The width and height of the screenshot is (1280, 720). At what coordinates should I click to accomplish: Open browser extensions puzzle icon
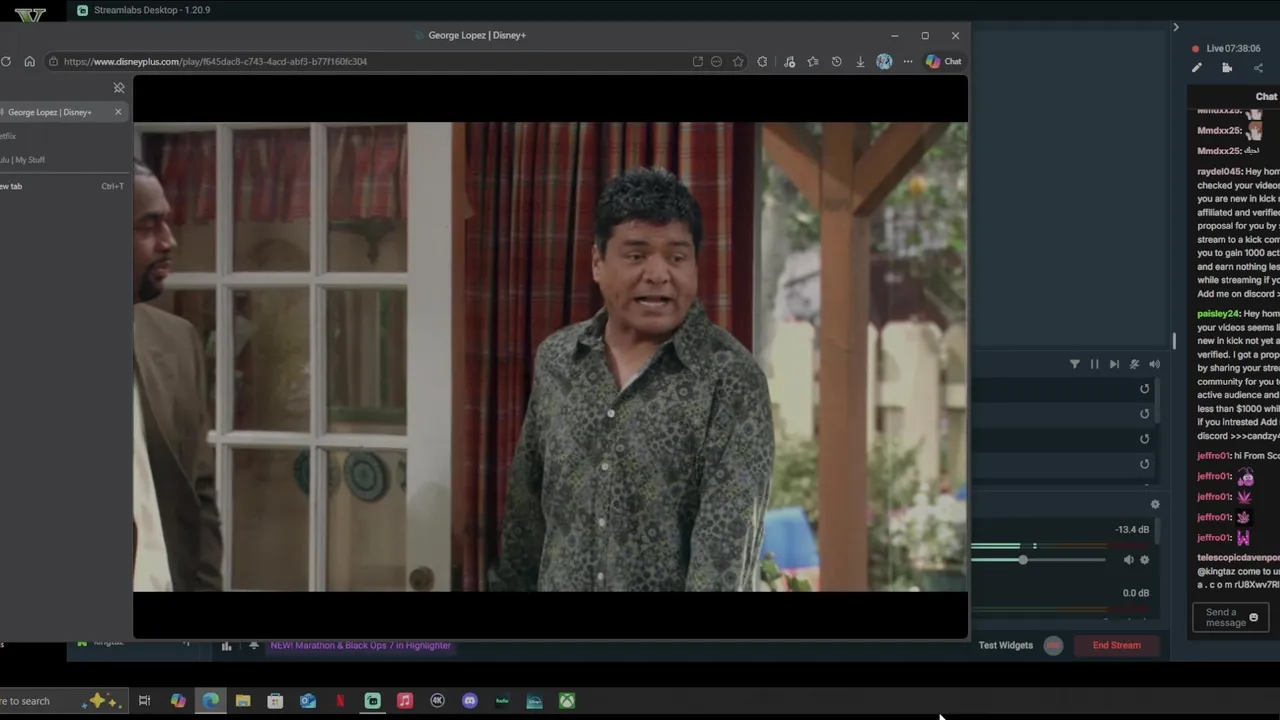(762, 62)
